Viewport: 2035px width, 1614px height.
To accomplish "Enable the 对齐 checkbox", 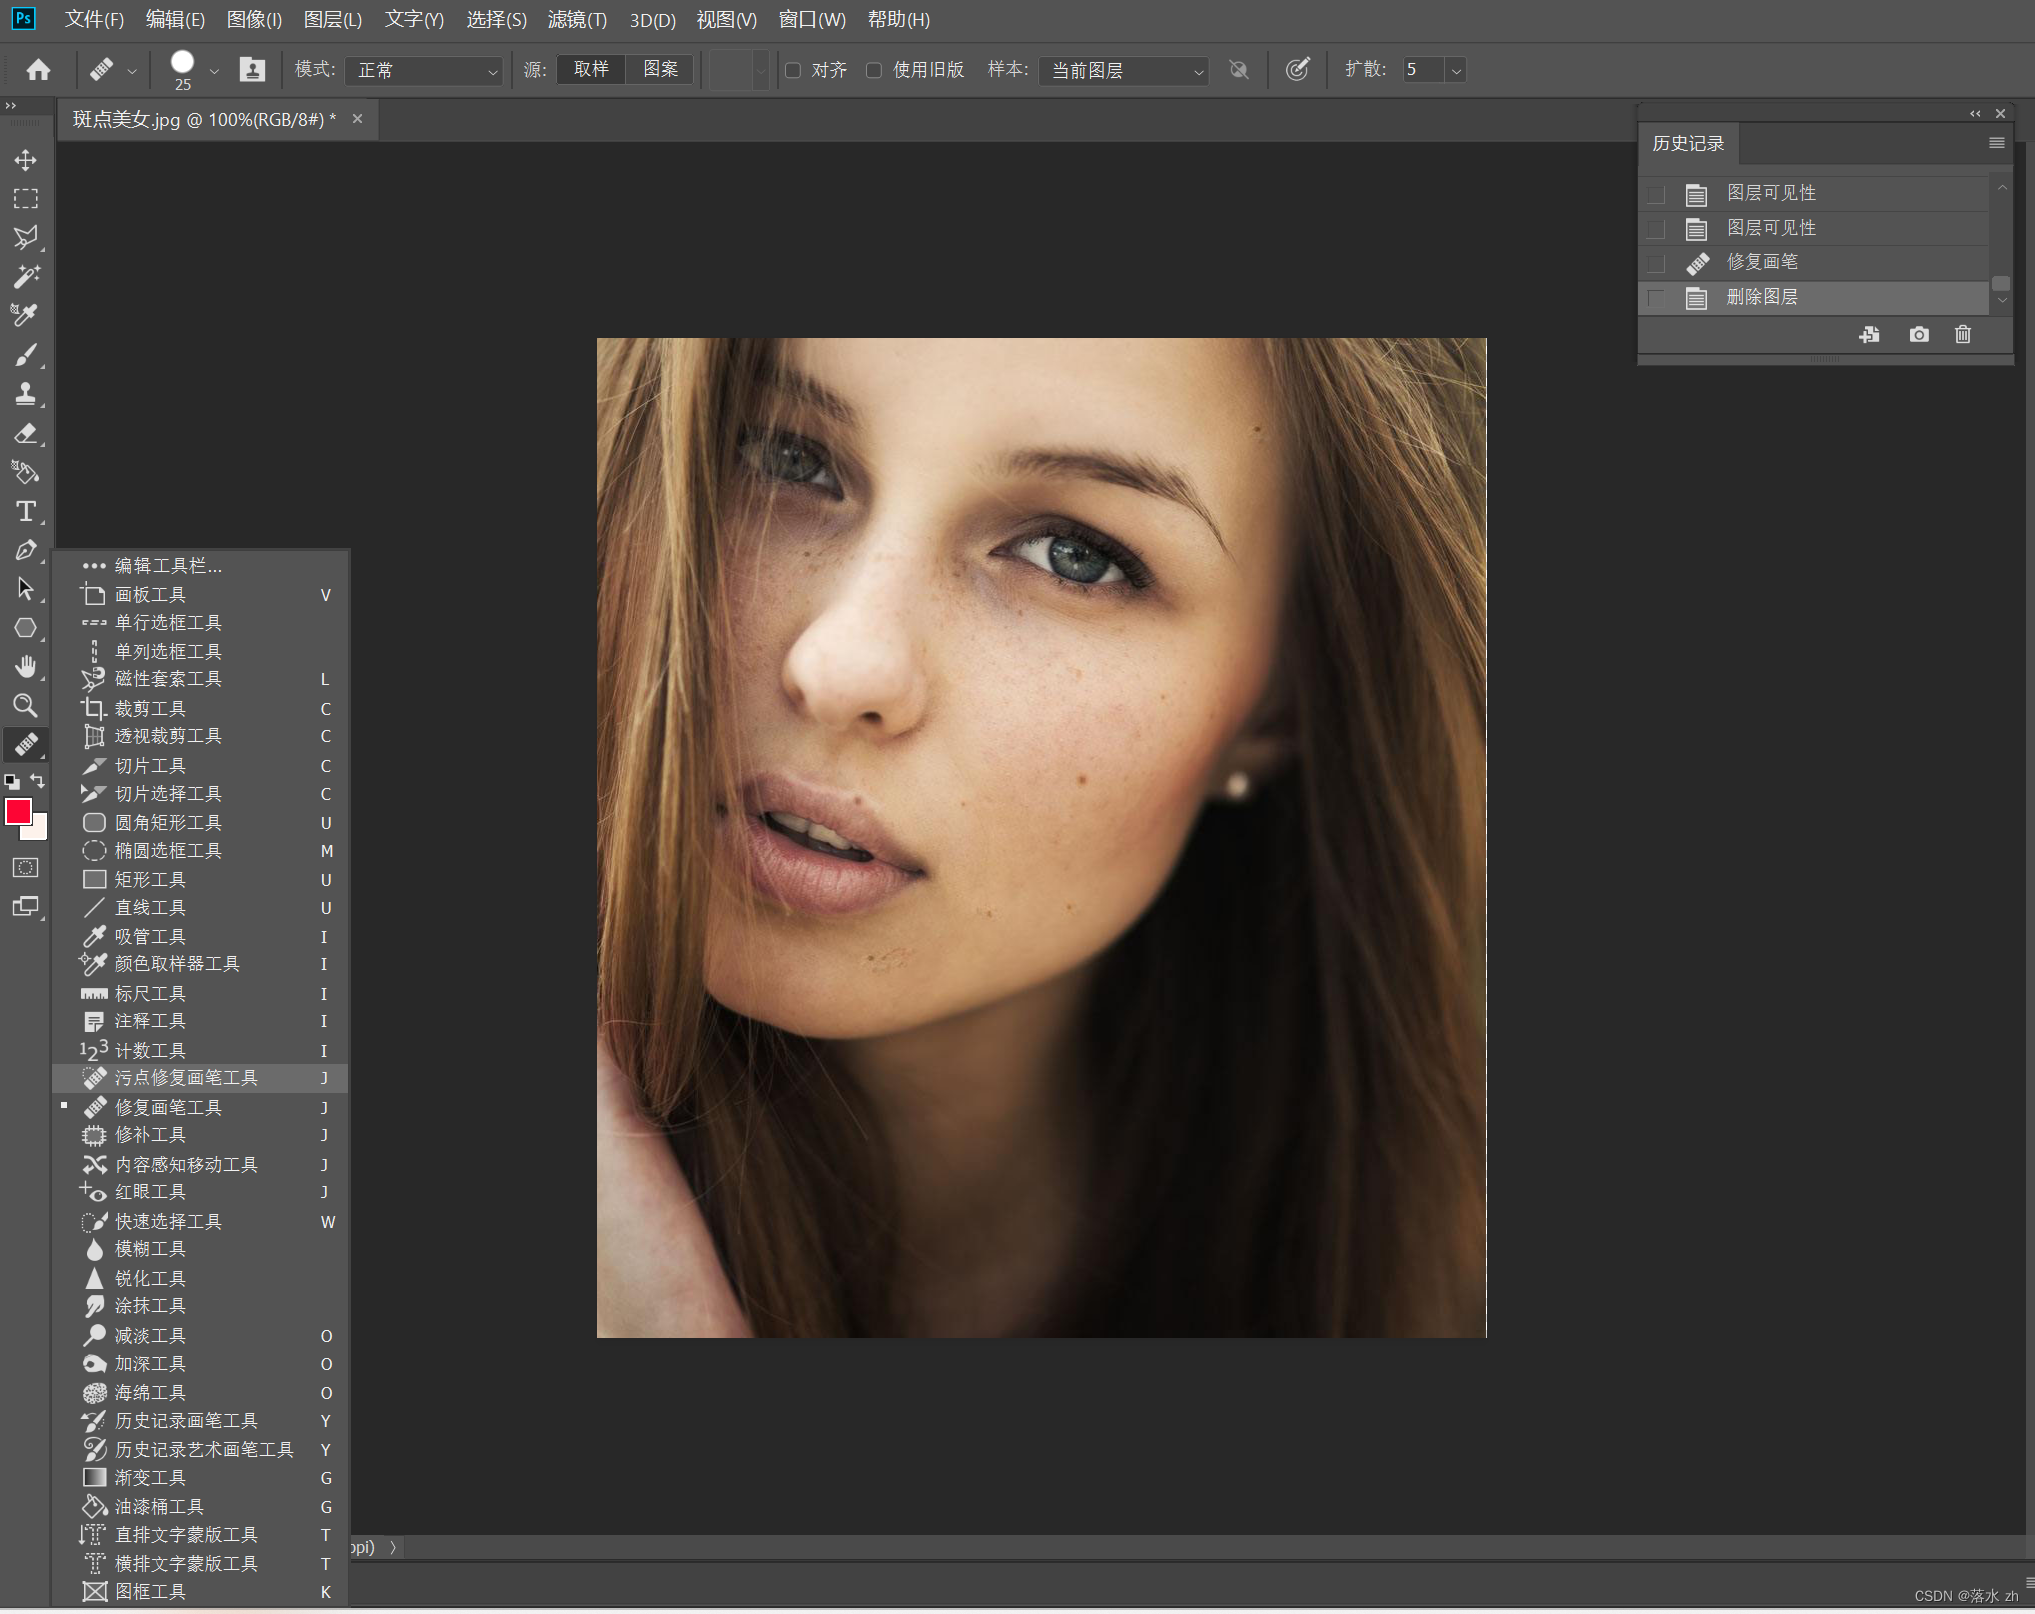I will pos(793,70).
